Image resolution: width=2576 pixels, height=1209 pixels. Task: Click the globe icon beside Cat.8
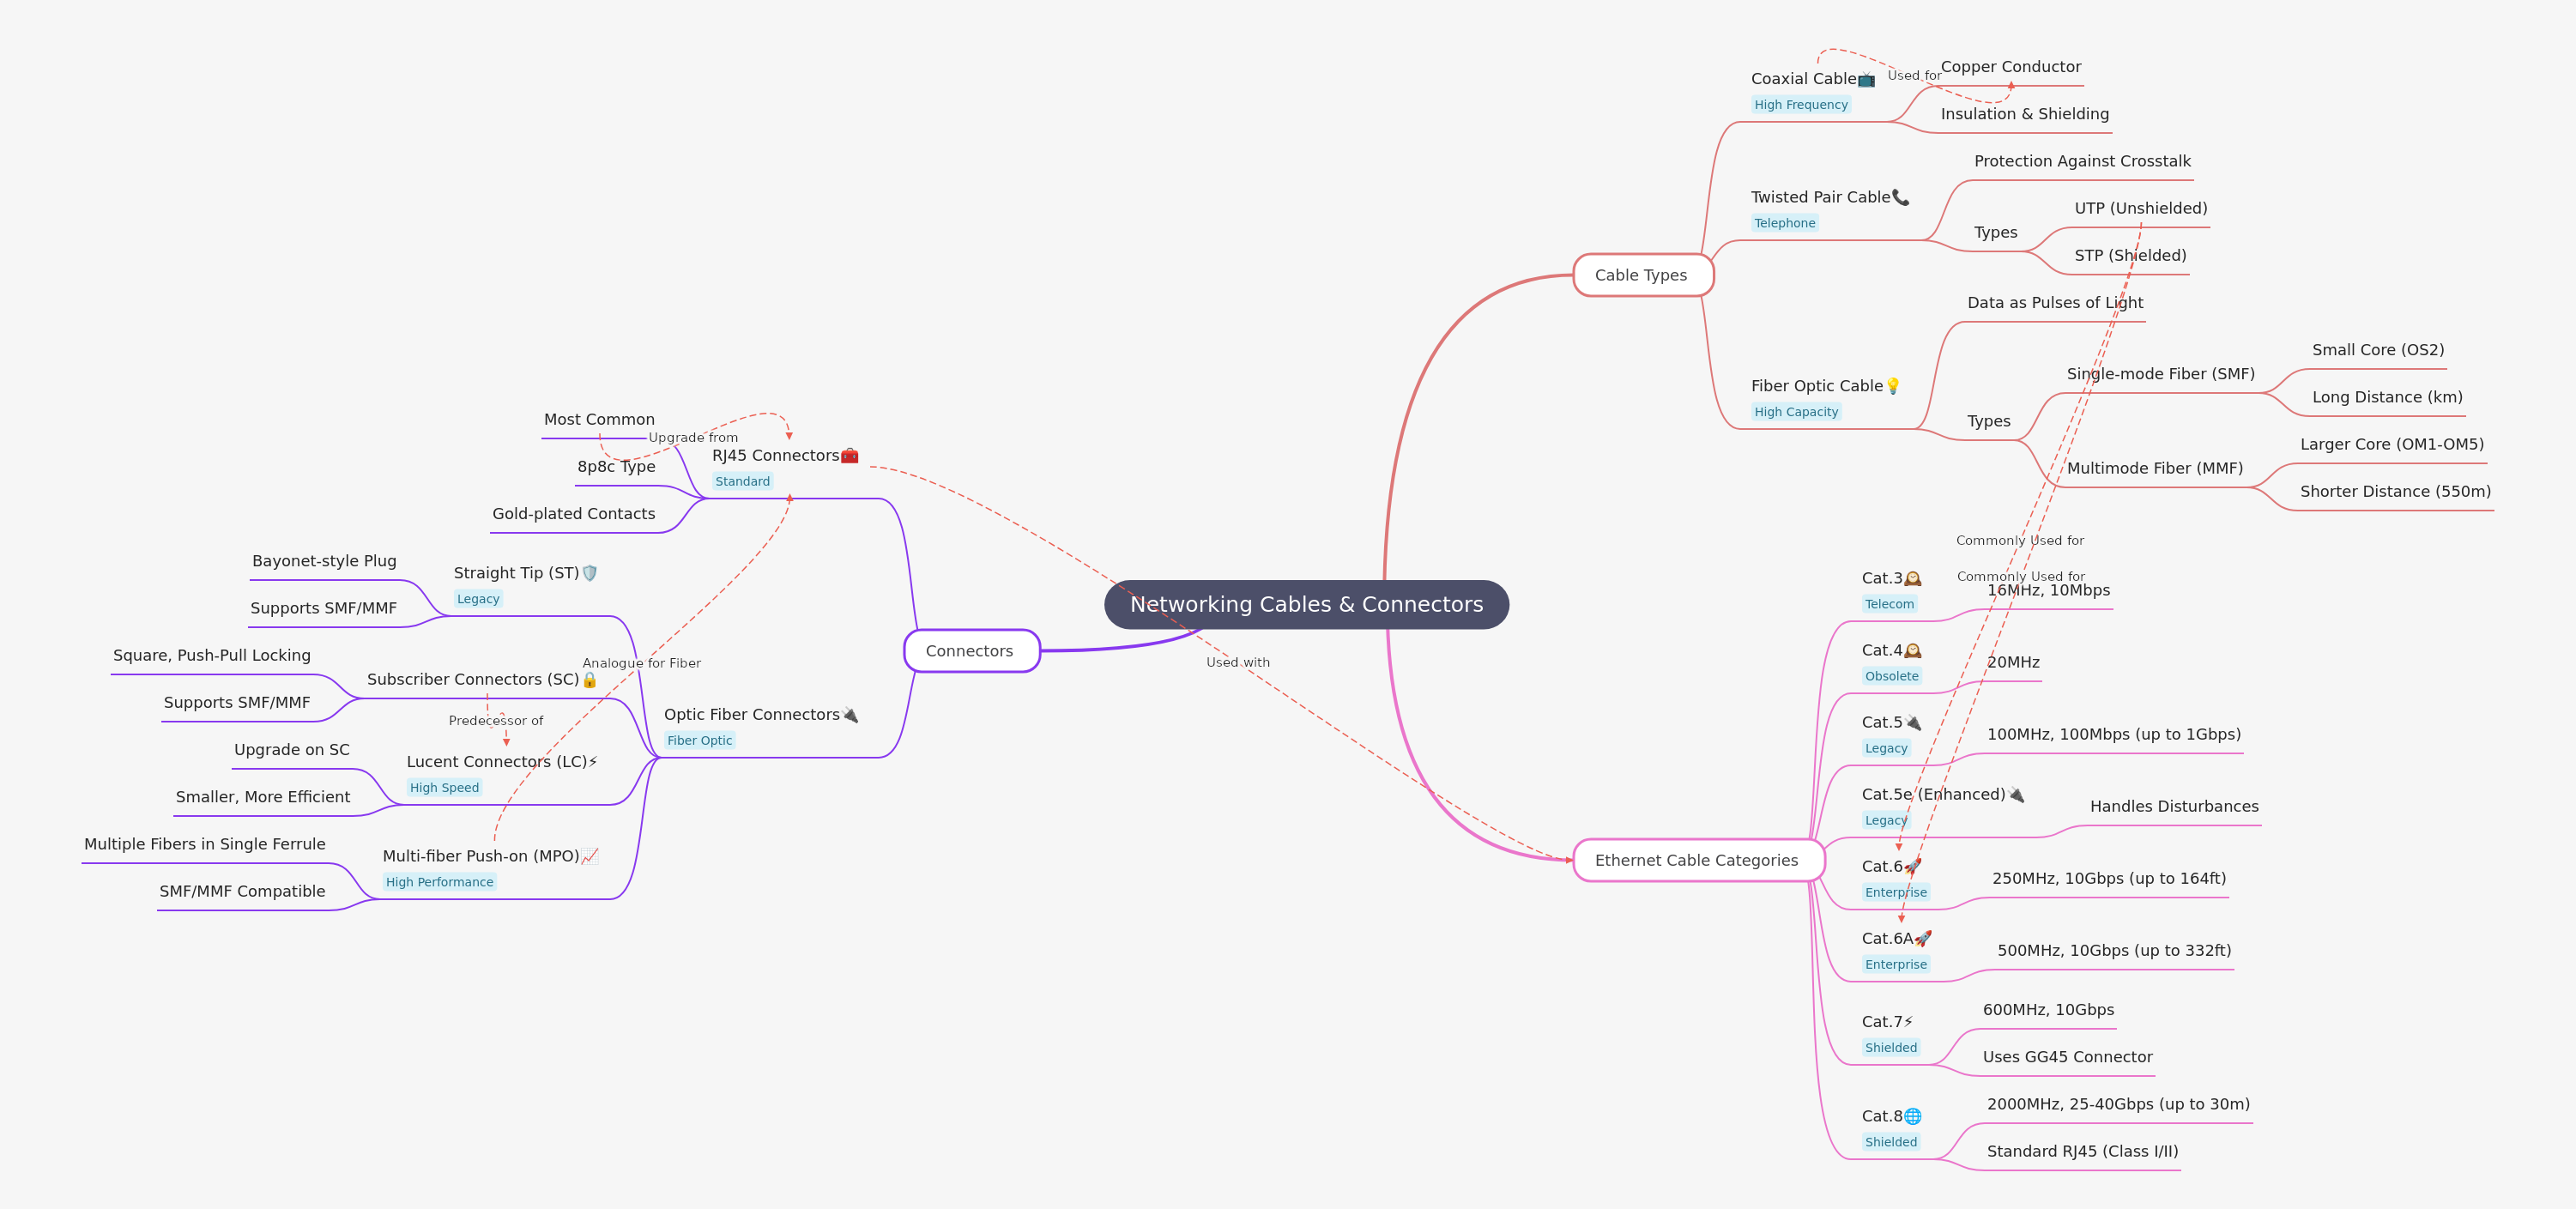coord(1912,1116)
